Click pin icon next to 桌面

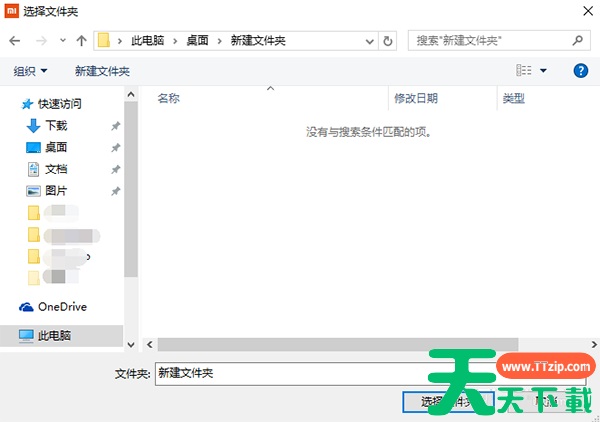pyautogui.click(x=116, y=148)
